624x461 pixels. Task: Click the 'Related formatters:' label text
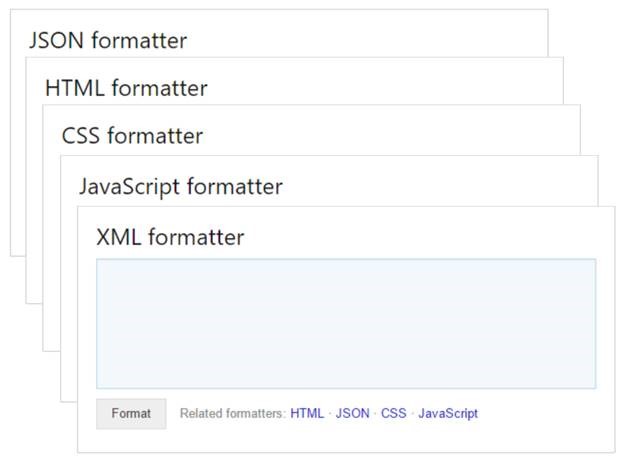[x=233, y=413]
